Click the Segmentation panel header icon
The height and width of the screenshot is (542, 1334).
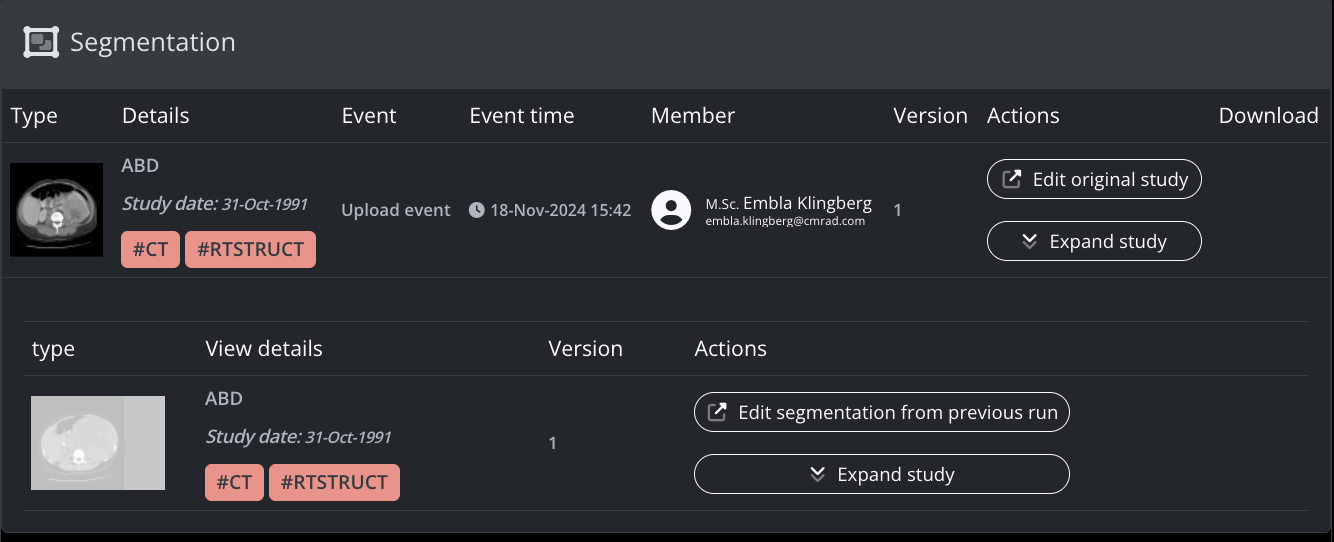(41, 42)
